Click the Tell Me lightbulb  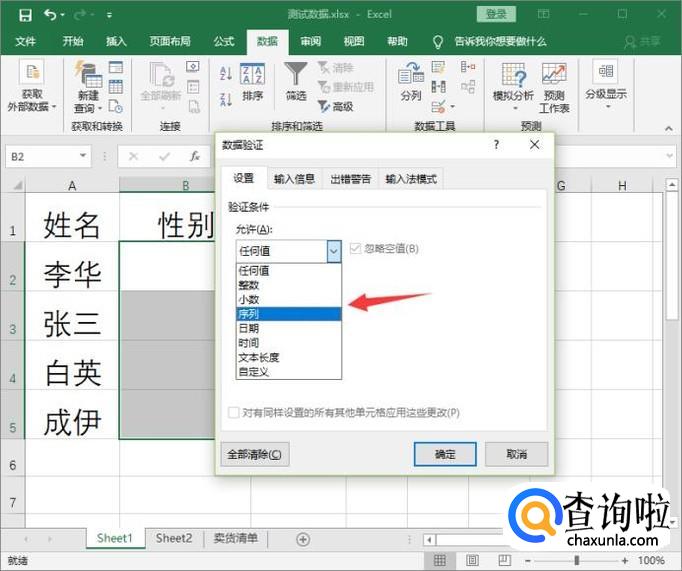(x=438, y=42)
